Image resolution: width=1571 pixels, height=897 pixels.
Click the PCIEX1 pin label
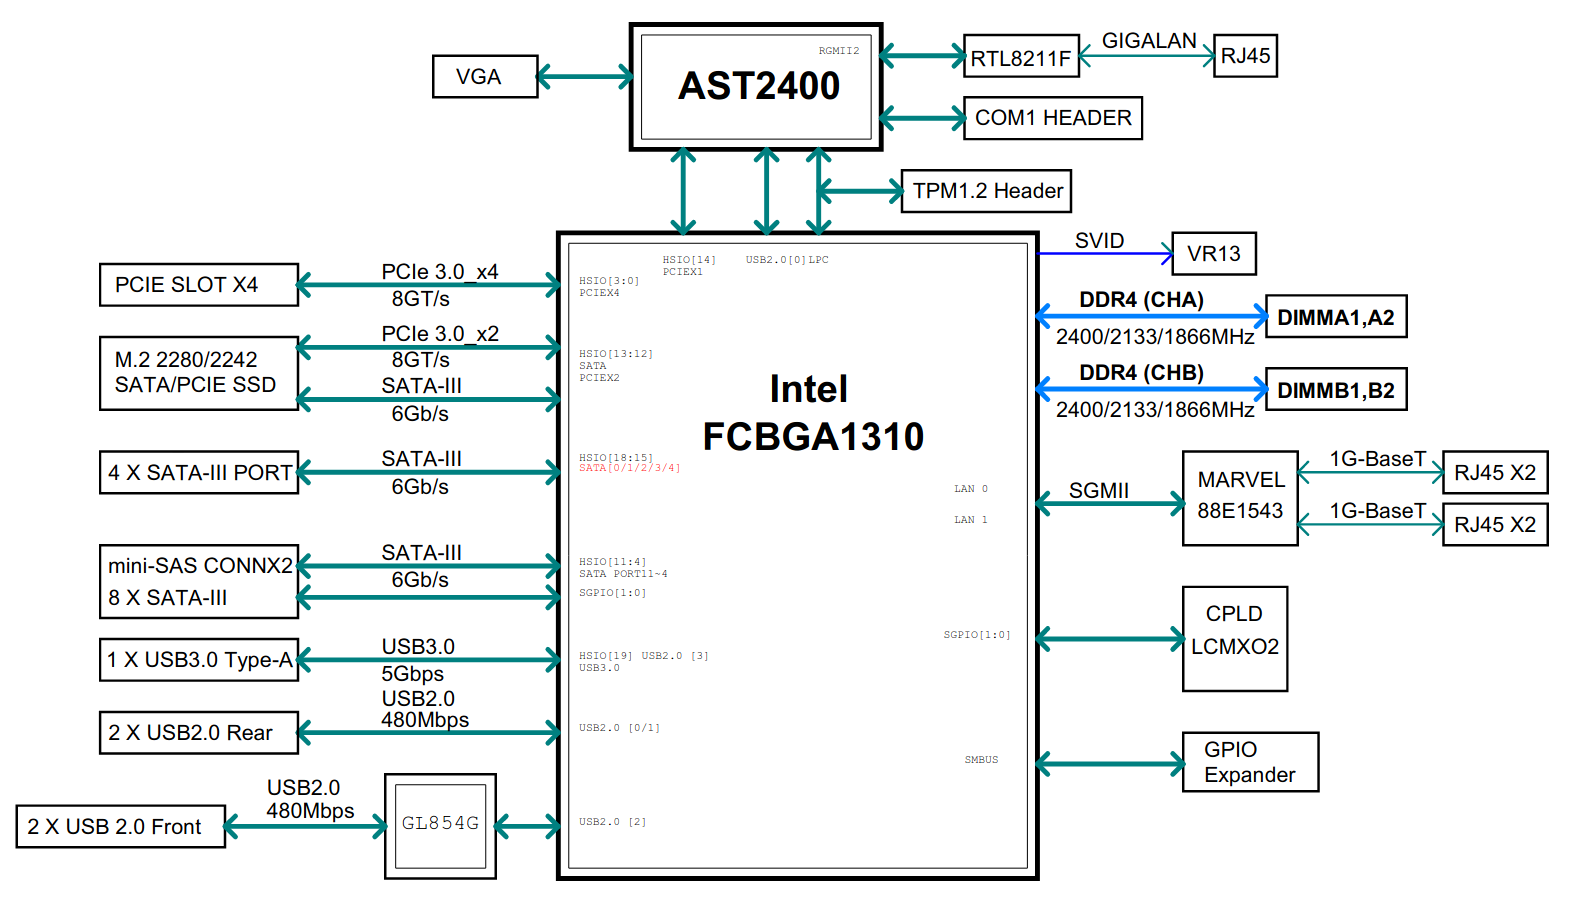(x=682, y=272)
